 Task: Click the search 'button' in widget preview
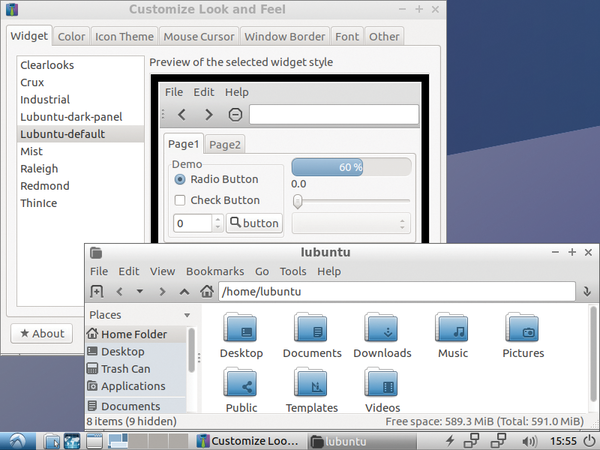coord(254,223)
